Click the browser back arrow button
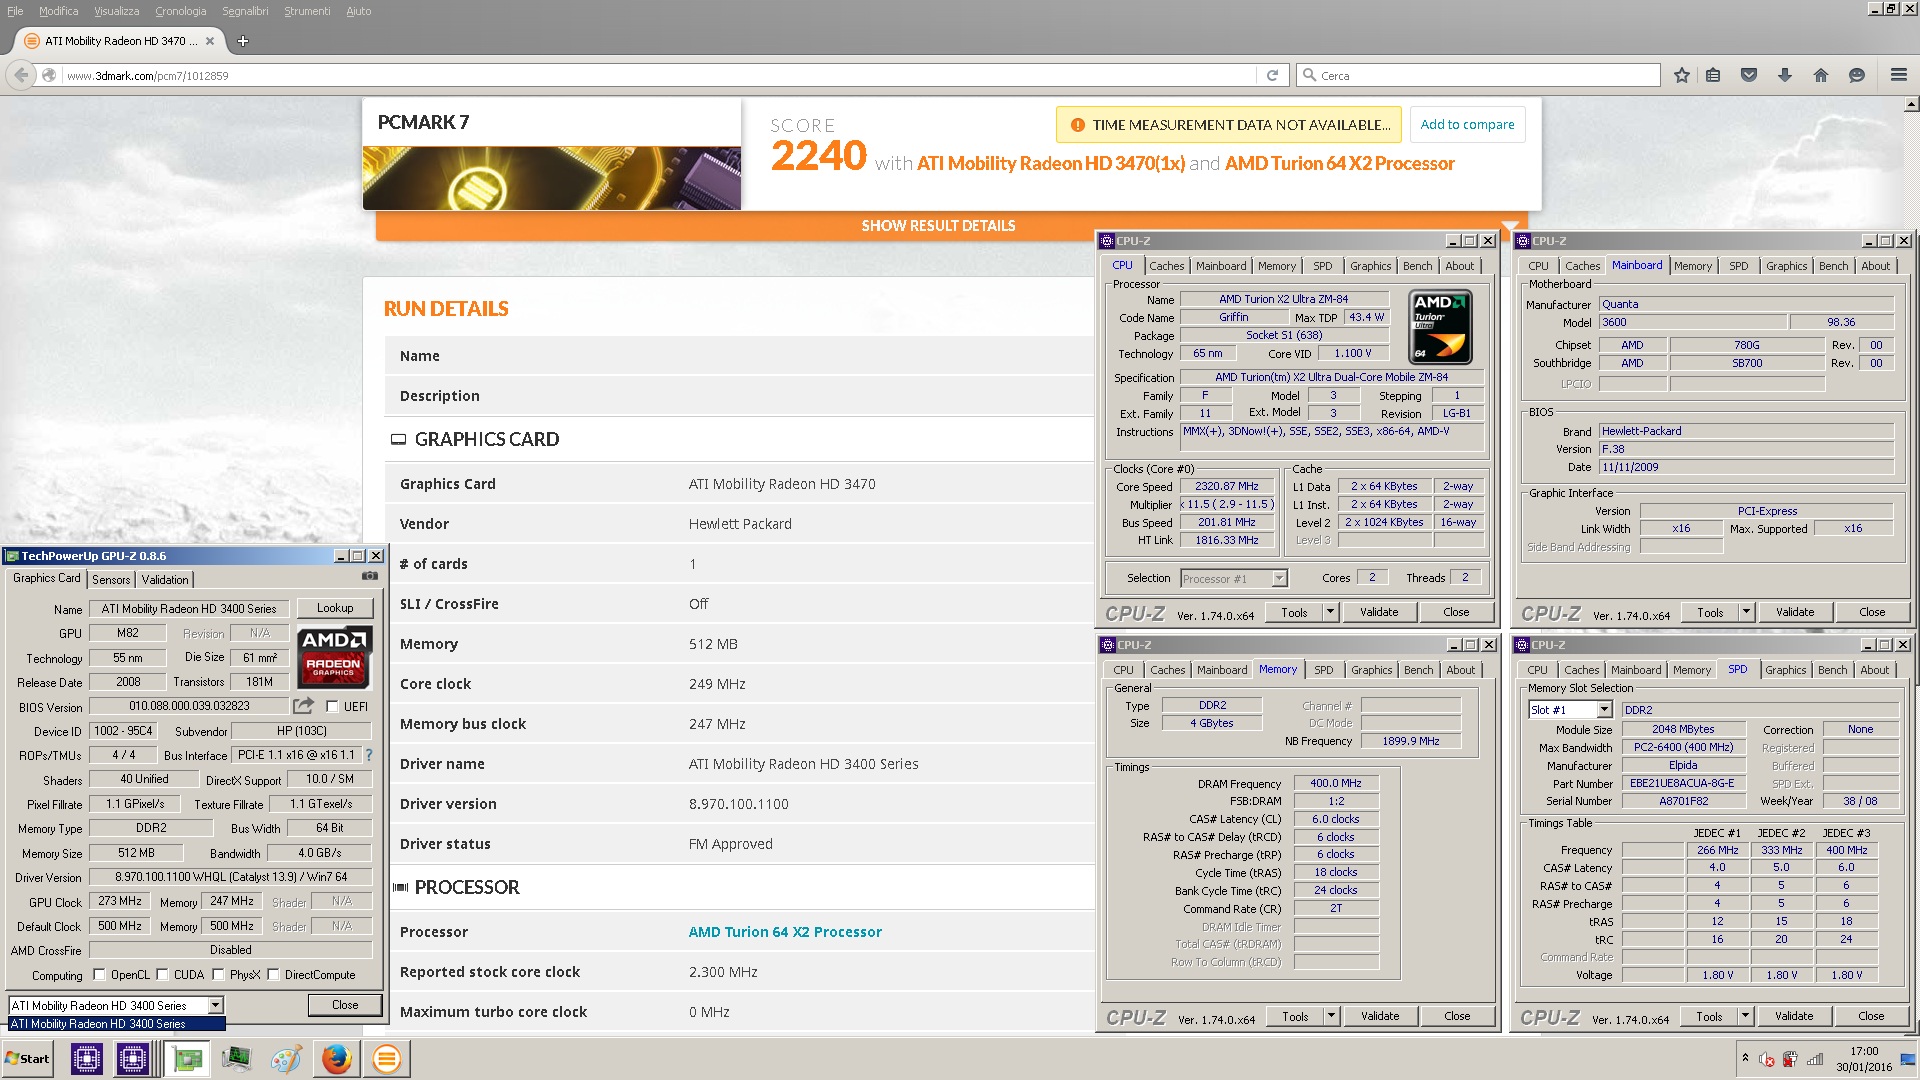The image size is (1920, 1080). point(21,75)
